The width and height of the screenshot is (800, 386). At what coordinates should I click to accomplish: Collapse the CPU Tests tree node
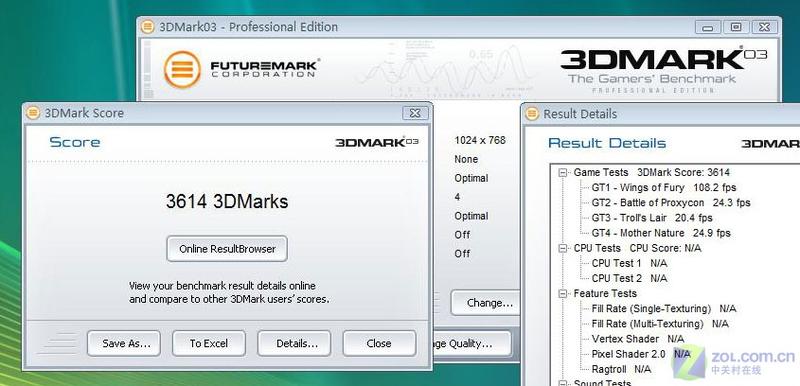[563, 248]
